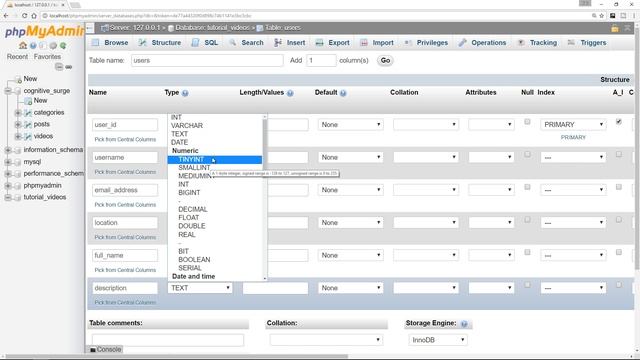Open the TEXT type dropdown for description

(x=200, y=288)
